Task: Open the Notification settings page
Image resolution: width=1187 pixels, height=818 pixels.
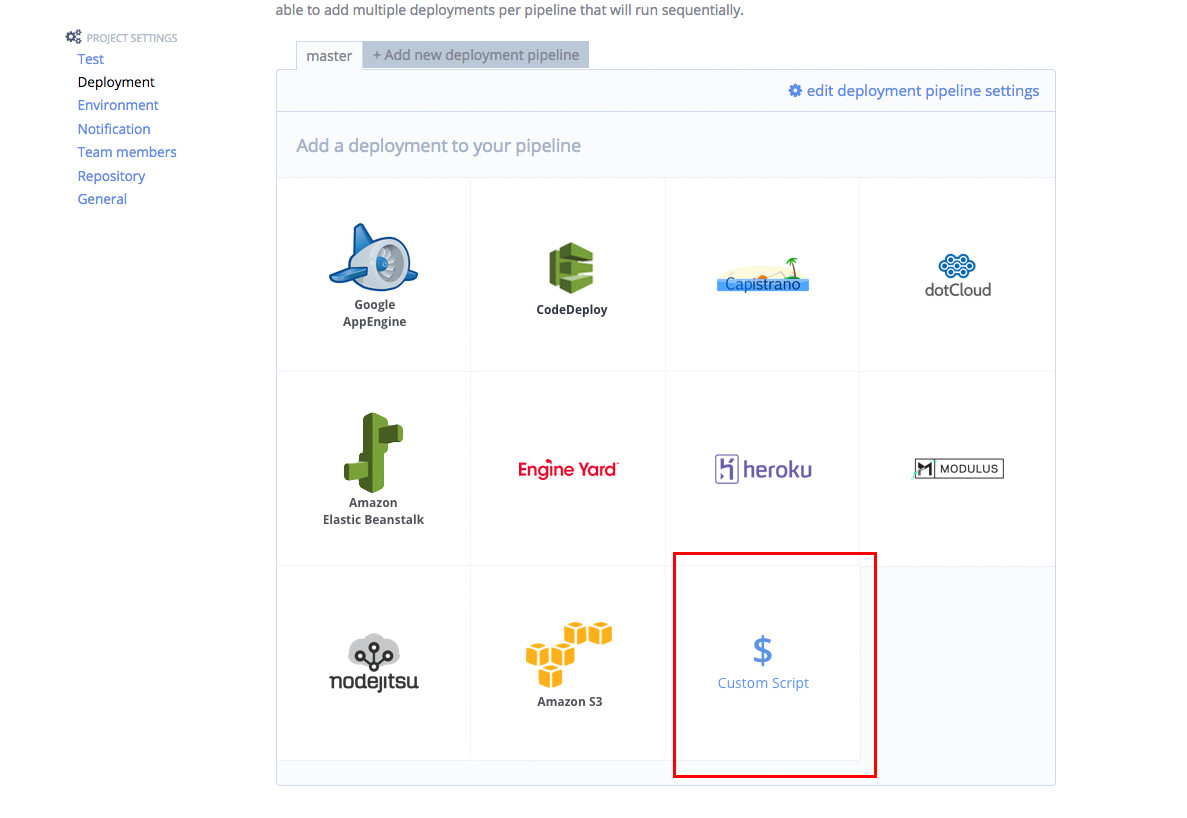Action: click(113, 128)
